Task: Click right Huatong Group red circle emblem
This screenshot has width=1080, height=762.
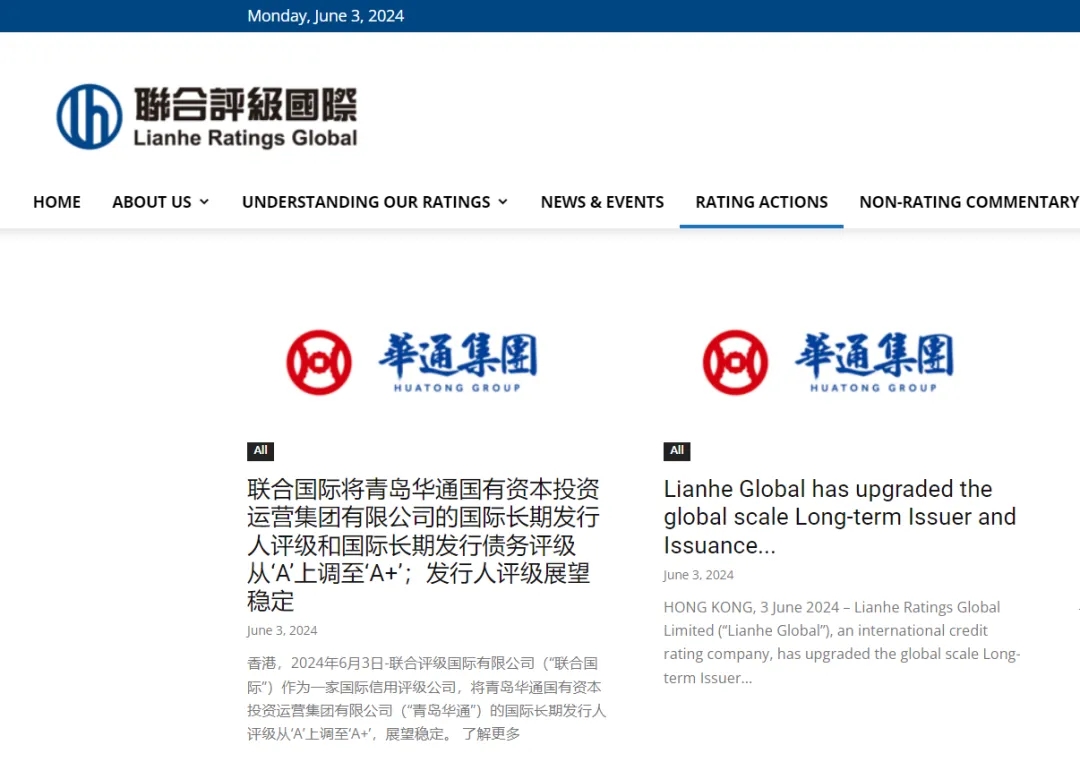Action: pos(735,362)
